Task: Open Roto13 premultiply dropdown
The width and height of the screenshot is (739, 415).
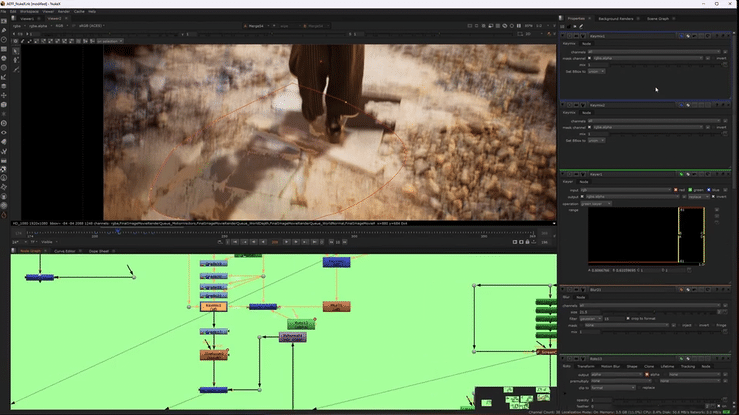Action: [x=620, y=381]
